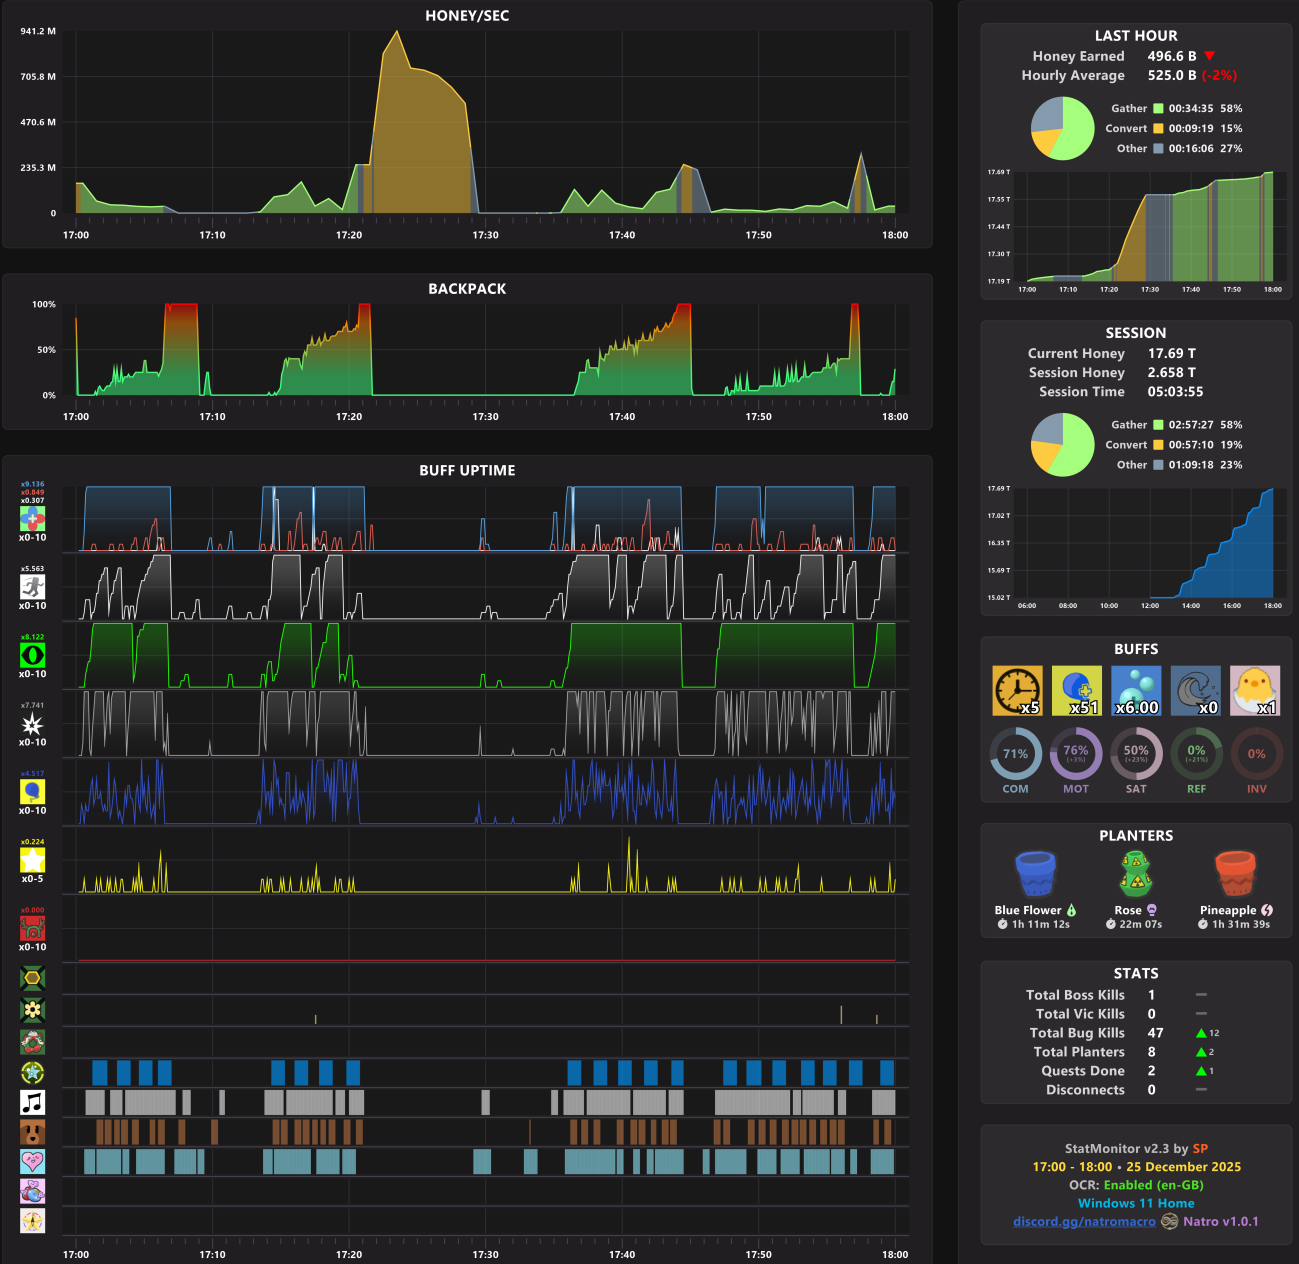
Task: Click the REF 0% ring gauge
Action: pyautogui.click(x=1196, y=754)
